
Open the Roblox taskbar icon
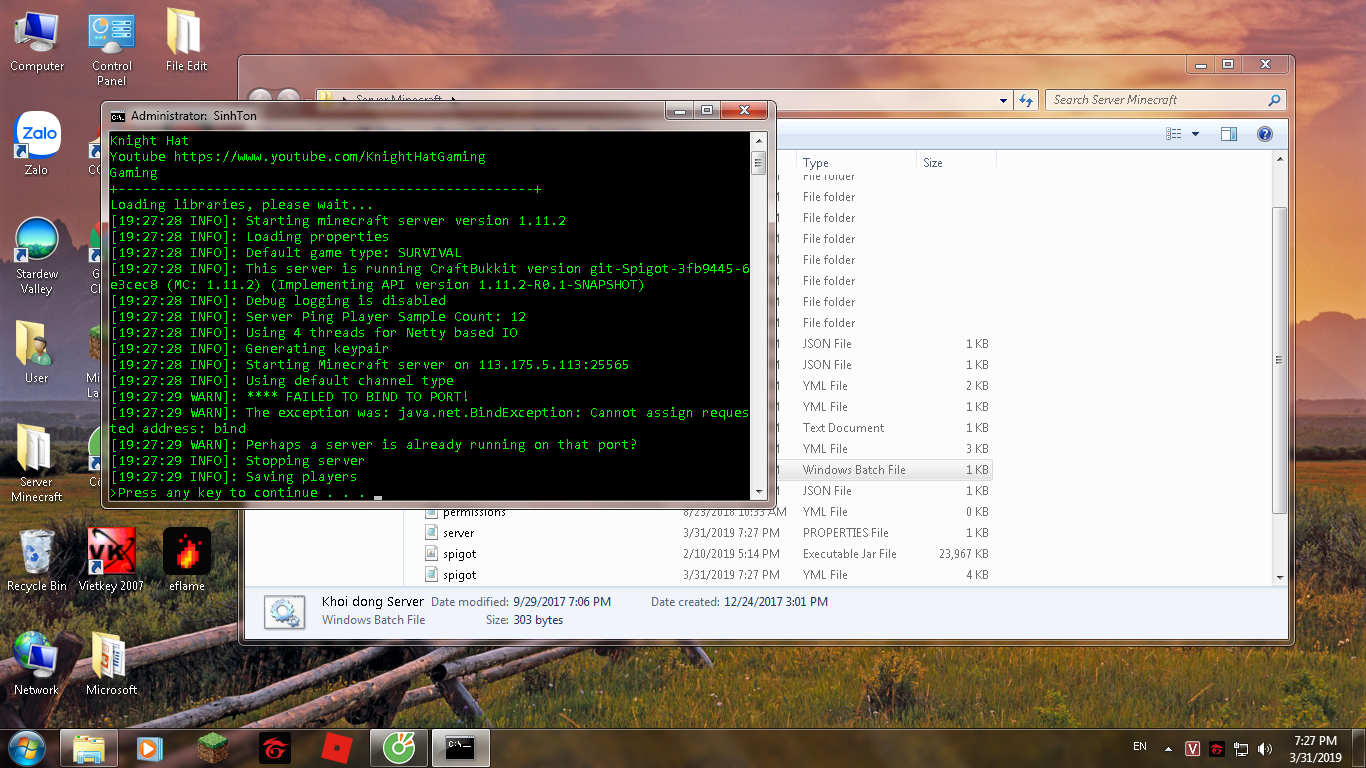(334, 747)
